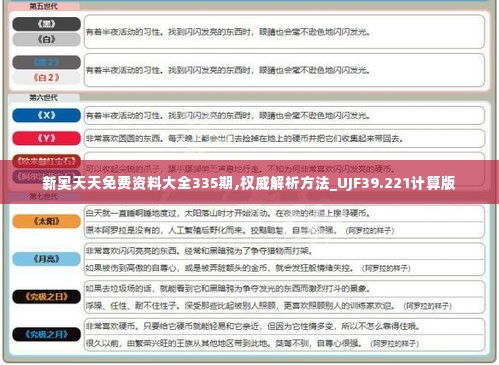The image size is (499, 365).
Task: Click the orange 《太阳》 version pill
Action: coord(46,221)
